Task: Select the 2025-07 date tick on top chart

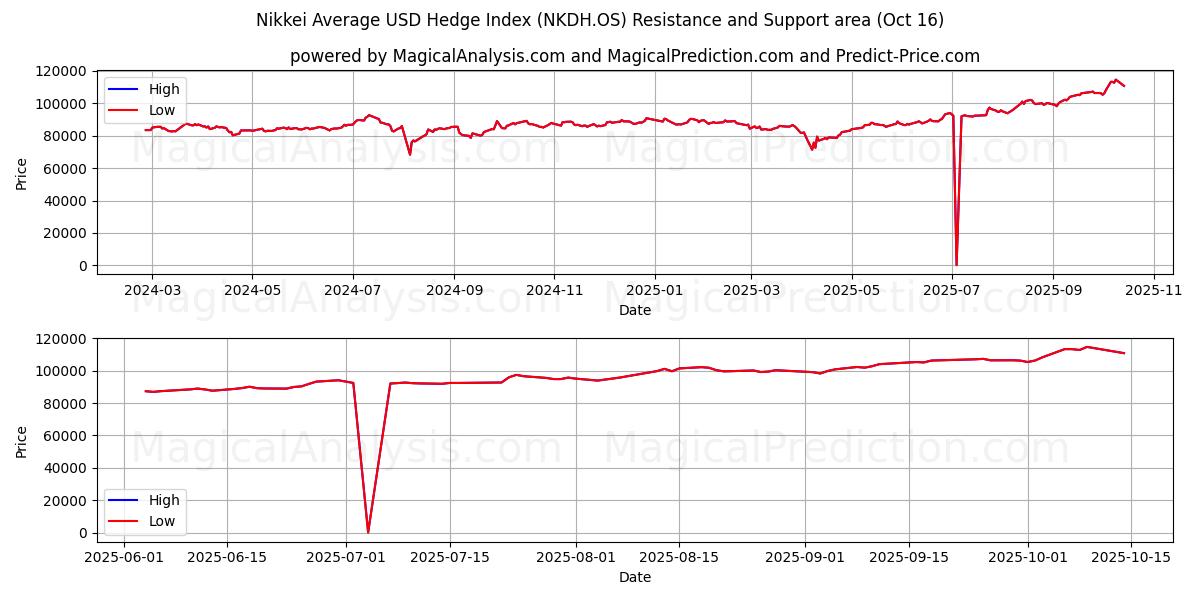Action: [952, 289]
